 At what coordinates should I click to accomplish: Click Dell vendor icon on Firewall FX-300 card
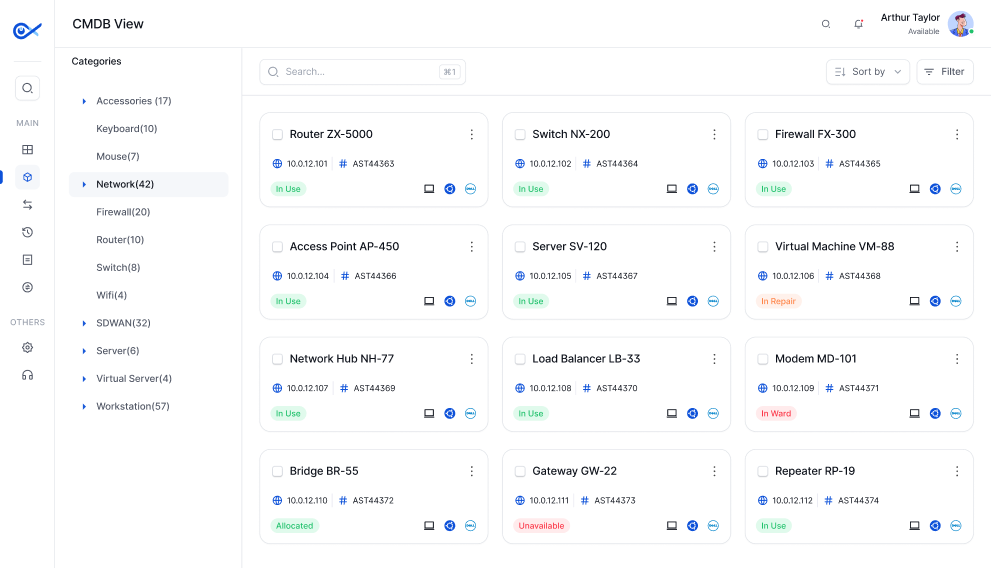pyautogui.click(x=956, y=189)
